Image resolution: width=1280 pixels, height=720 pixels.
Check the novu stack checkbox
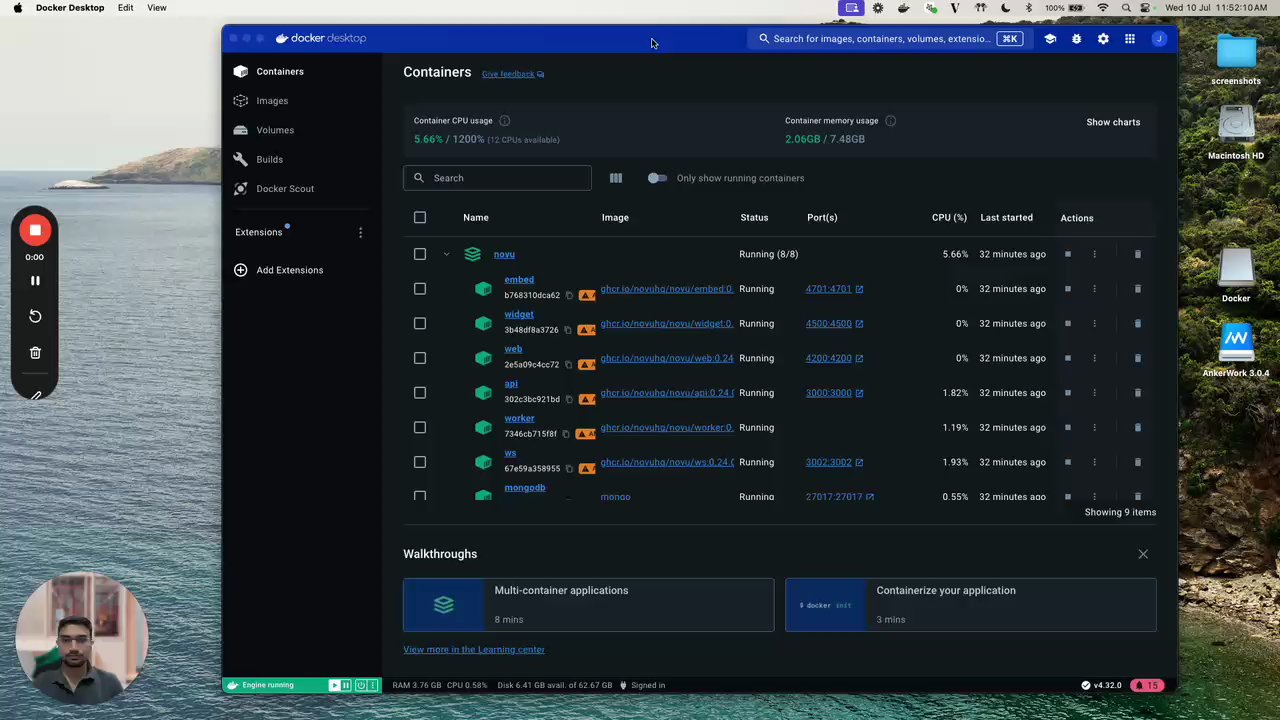(420, 254)
